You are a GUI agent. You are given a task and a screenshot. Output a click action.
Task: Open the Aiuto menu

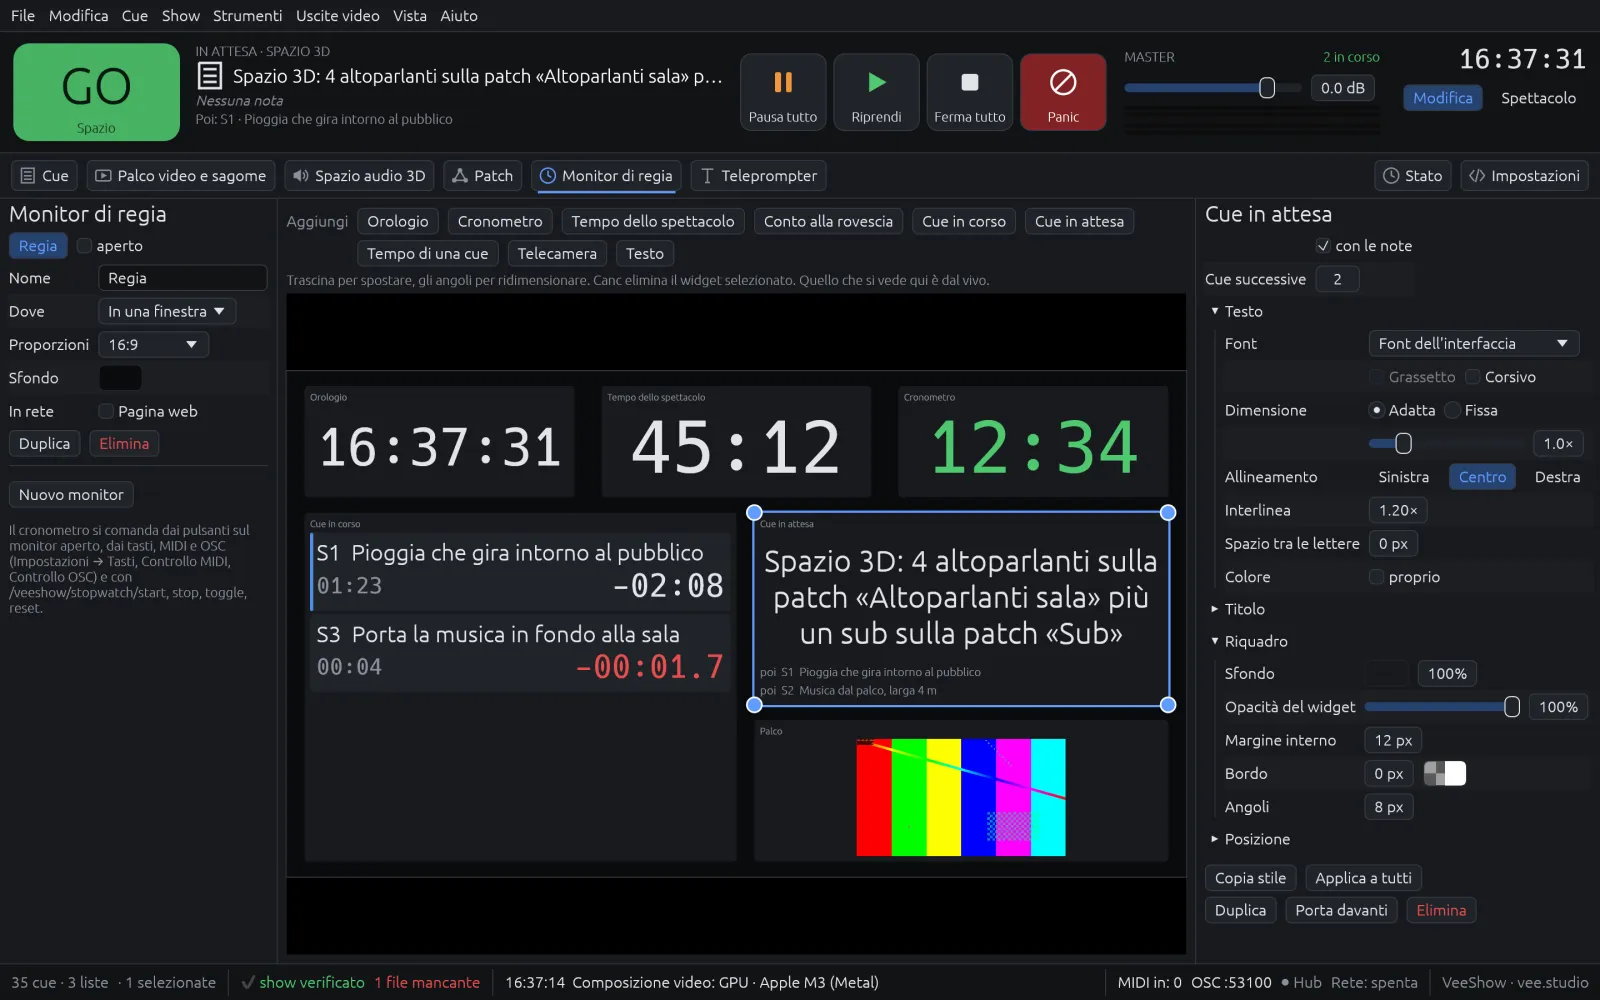(459, 16)
